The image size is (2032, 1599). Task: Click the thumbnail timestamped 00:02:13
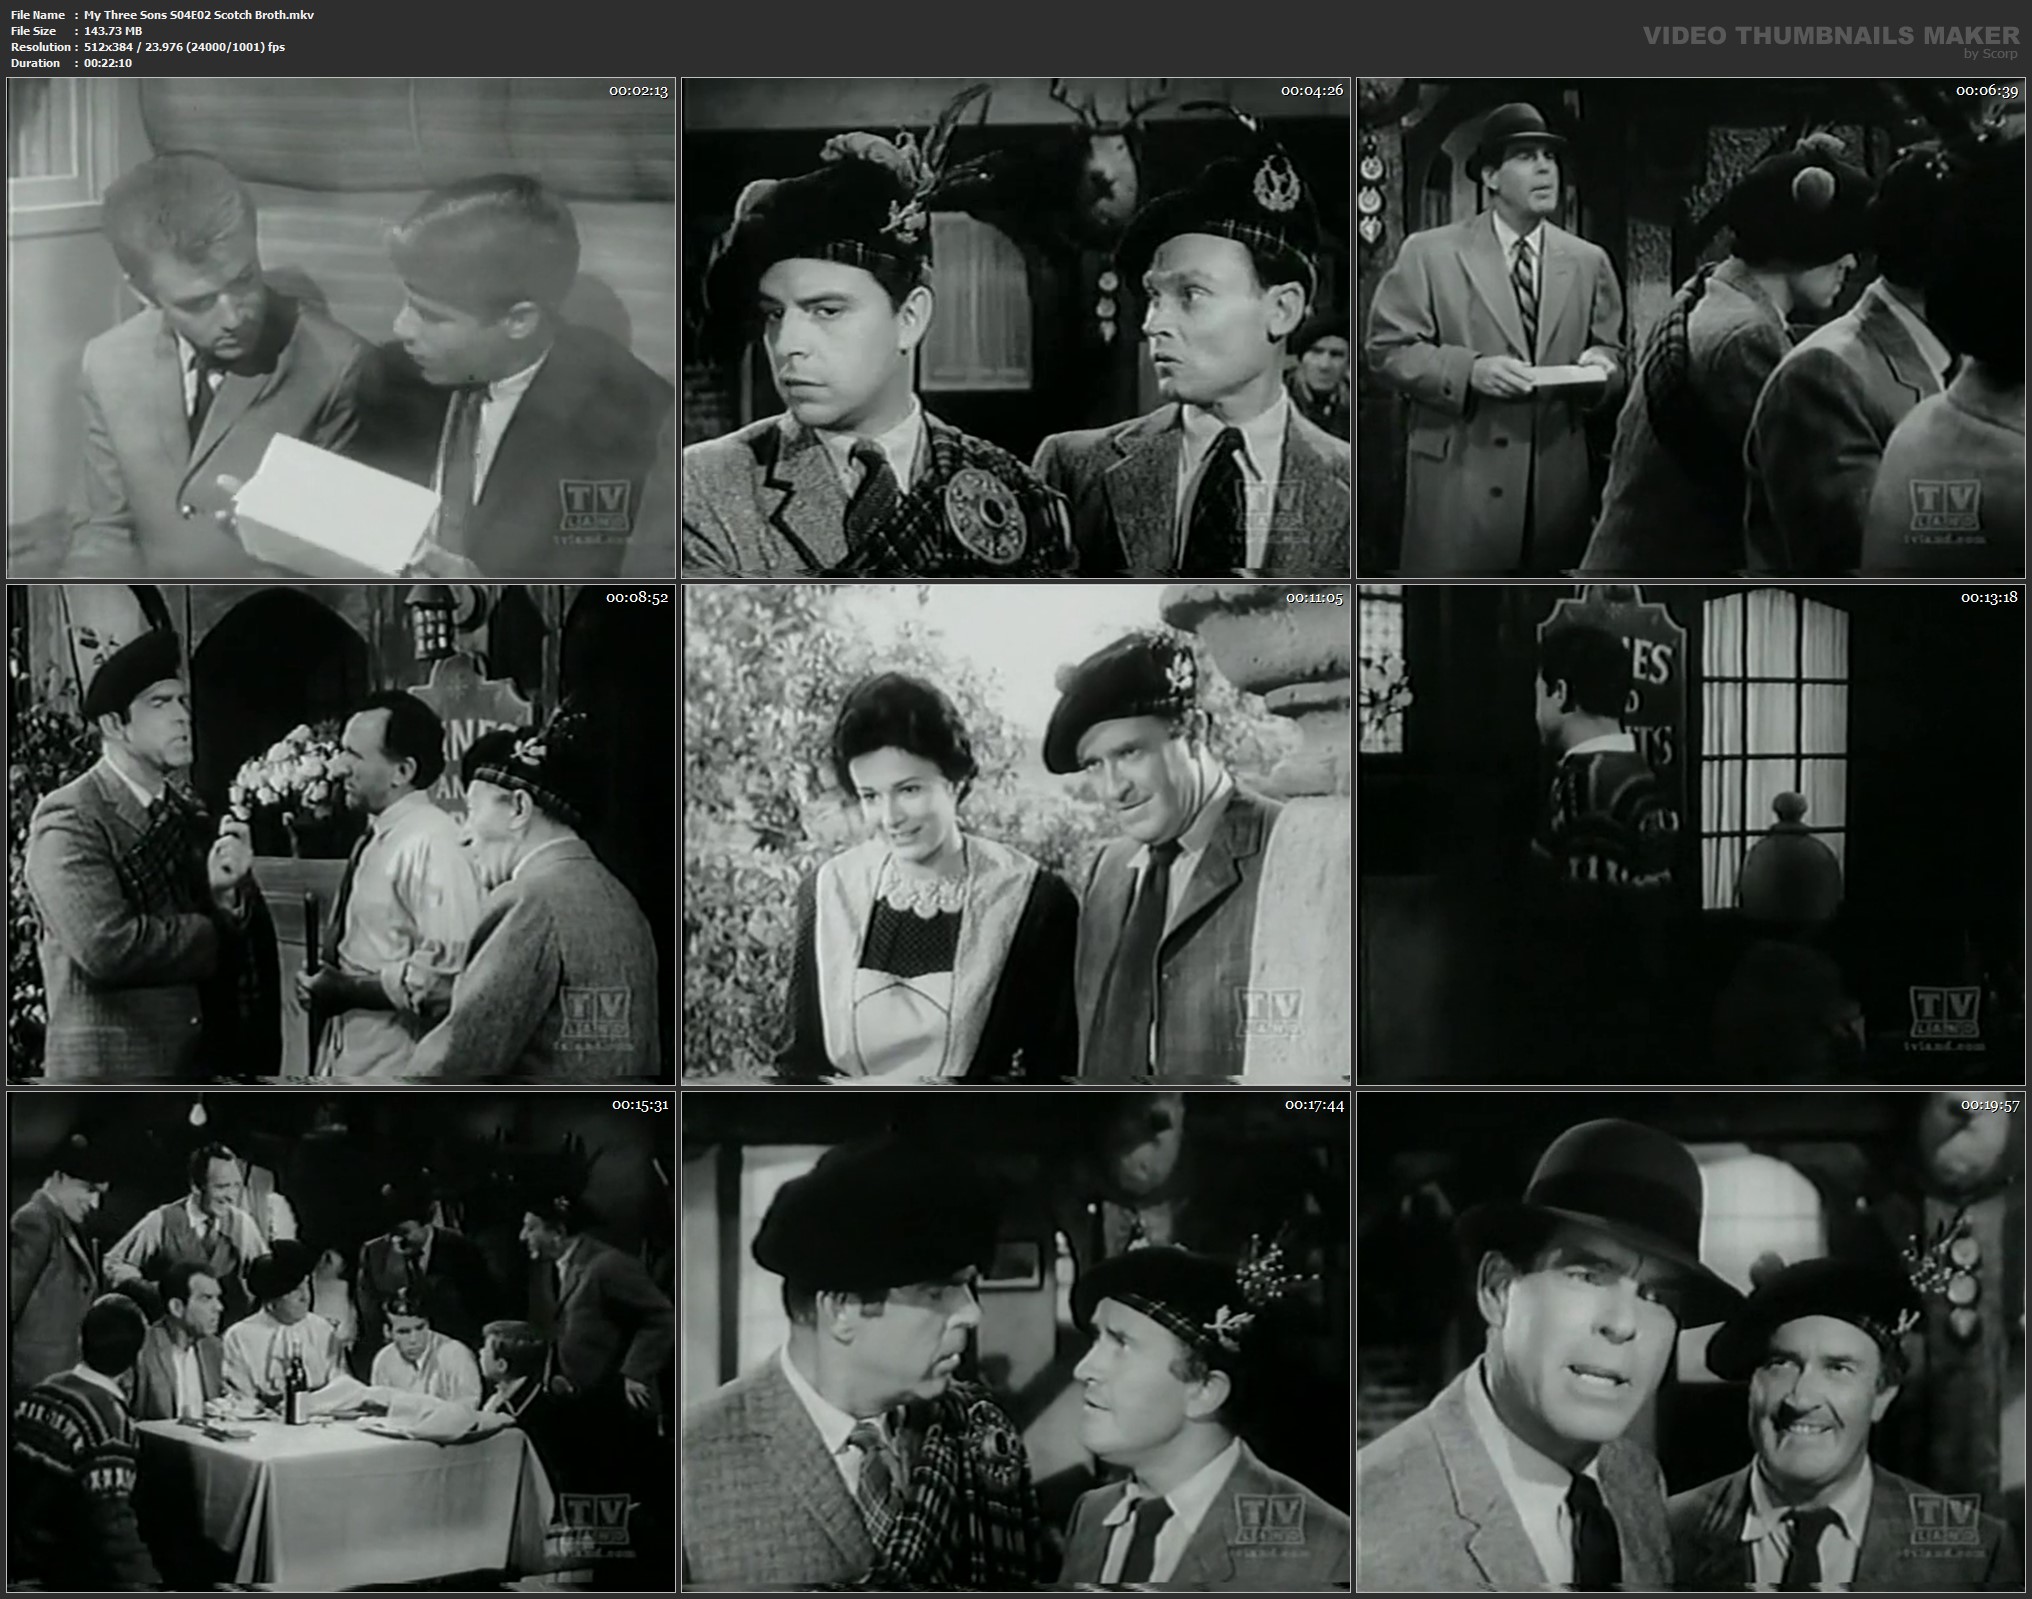[x=341, y=328]
